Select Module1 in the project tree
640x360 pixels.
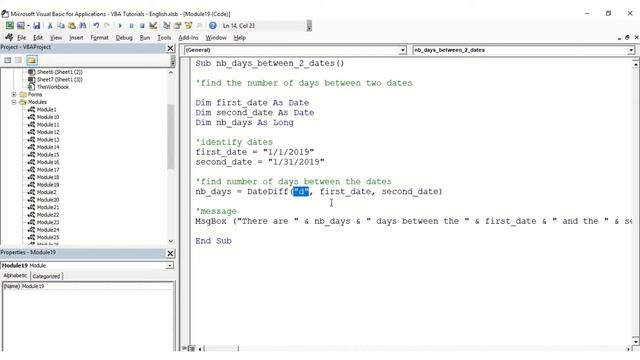[x=47, y=110]
